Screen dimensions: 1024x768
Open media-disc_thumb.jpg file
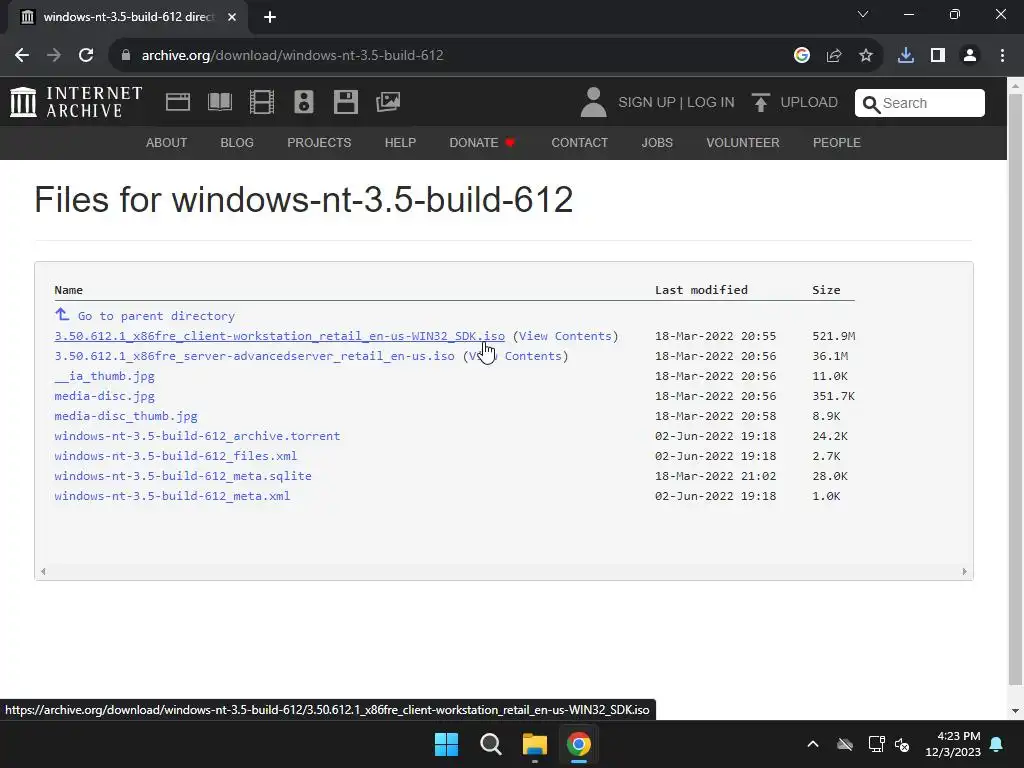(126, 416)
